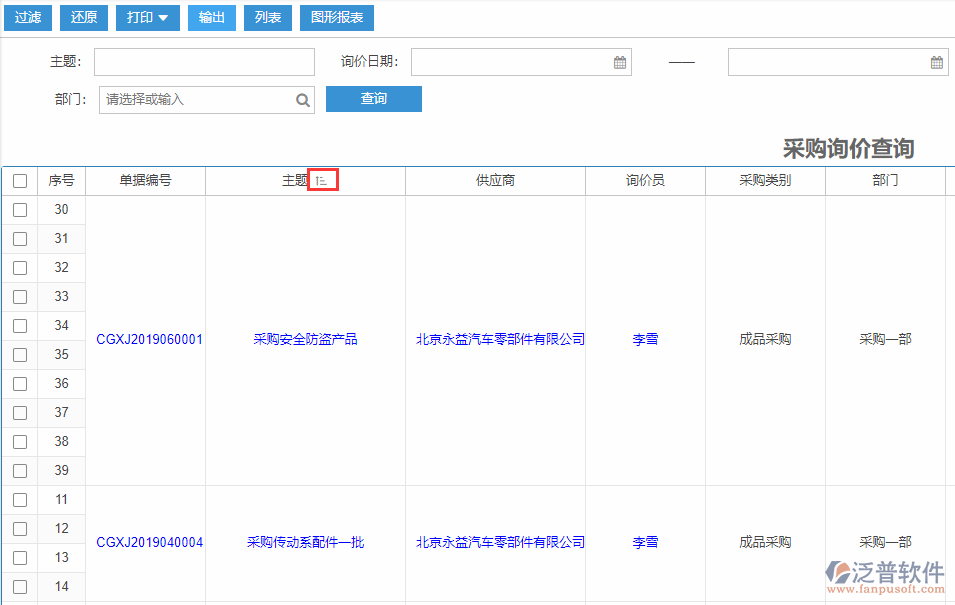Viewport: 955px width, 605px height.
Task: Click the magnifier icon in the 部门 field
Action: [303, 99]
